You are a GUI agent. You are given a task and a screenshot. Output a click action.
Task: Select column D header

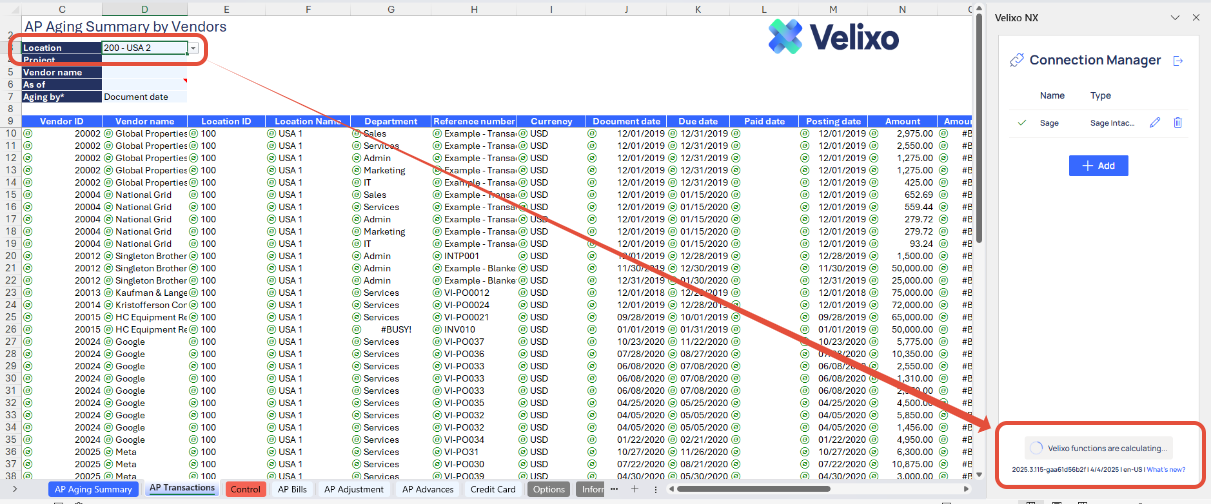pyautogui.click(x=145, y=9)
